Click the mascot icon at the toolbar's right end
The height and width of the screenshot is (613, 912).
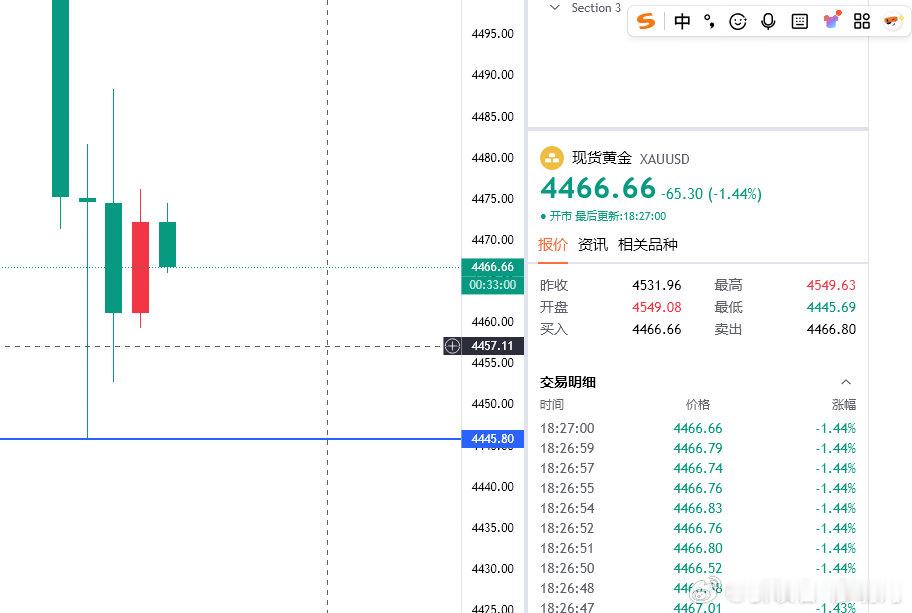[x=890, y=21]
